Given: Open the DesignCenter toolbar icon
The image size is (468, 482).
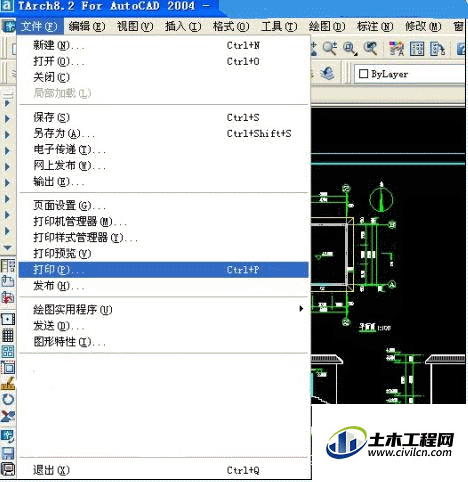Looking at the screenshot, I should pos(417,49).
